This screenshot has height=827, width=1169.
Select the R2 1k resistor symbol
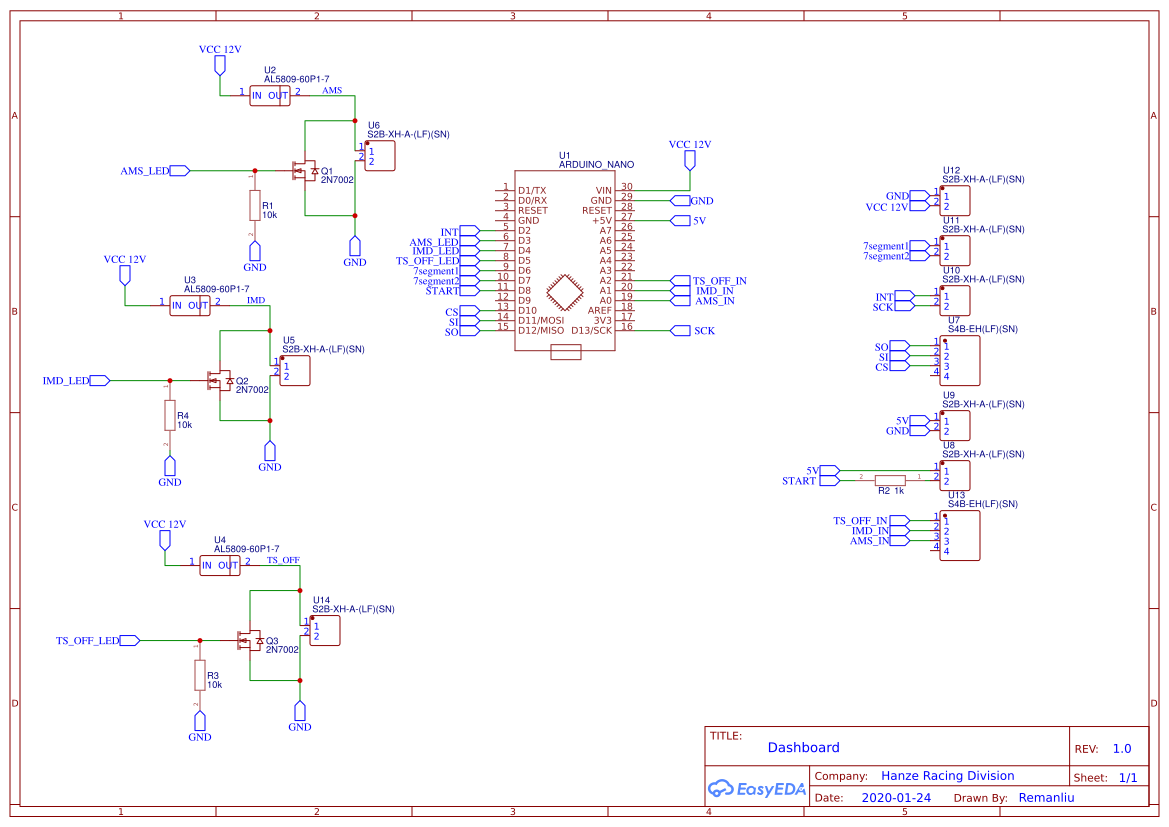coord(890,480)
